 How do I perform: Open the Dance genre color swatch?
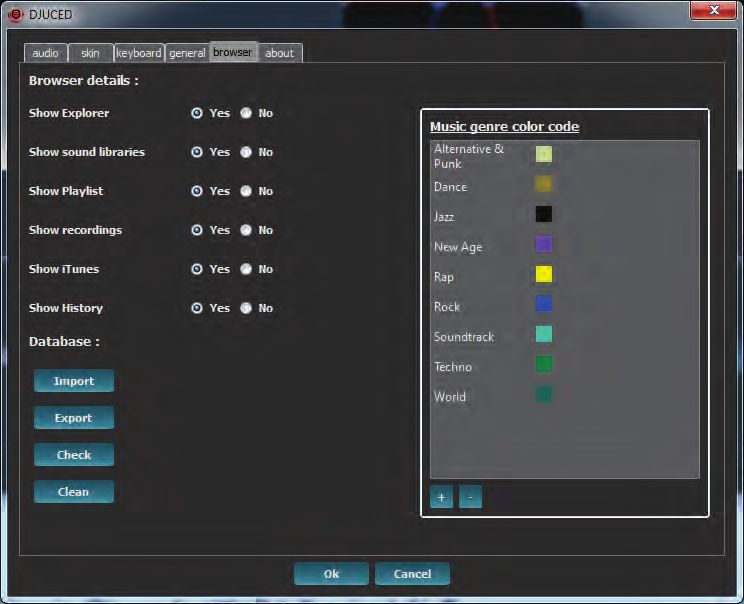click(x=544, y=184)
